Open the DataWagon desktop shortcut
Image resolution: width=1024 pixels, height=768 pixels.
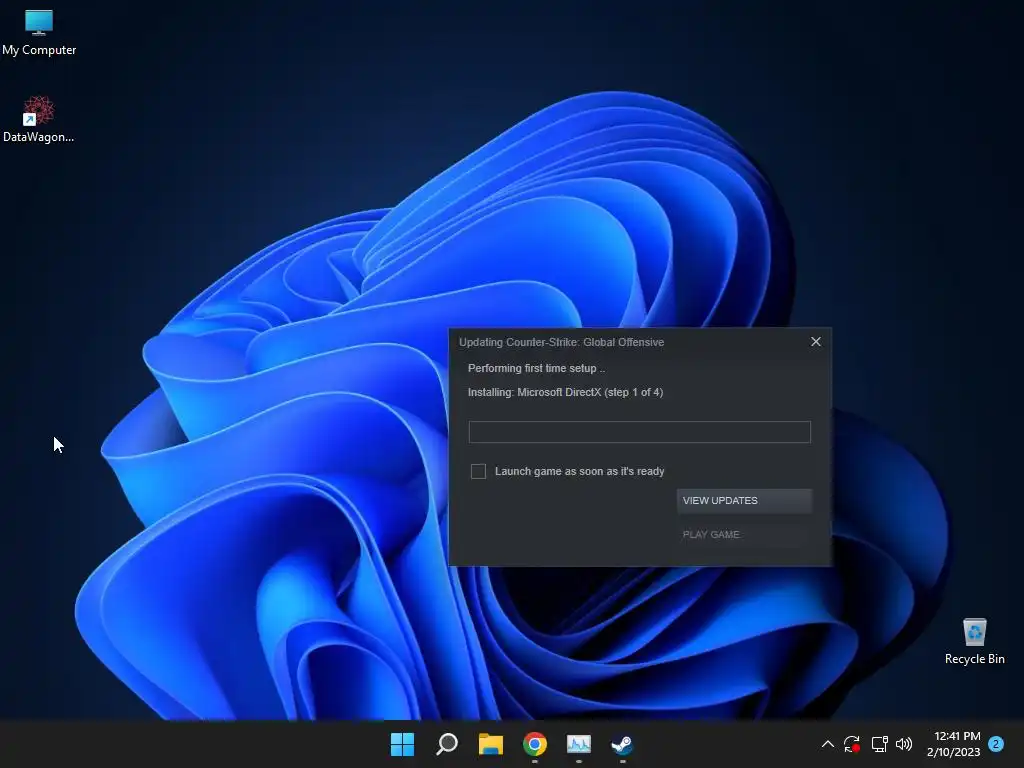click(39, 120)
